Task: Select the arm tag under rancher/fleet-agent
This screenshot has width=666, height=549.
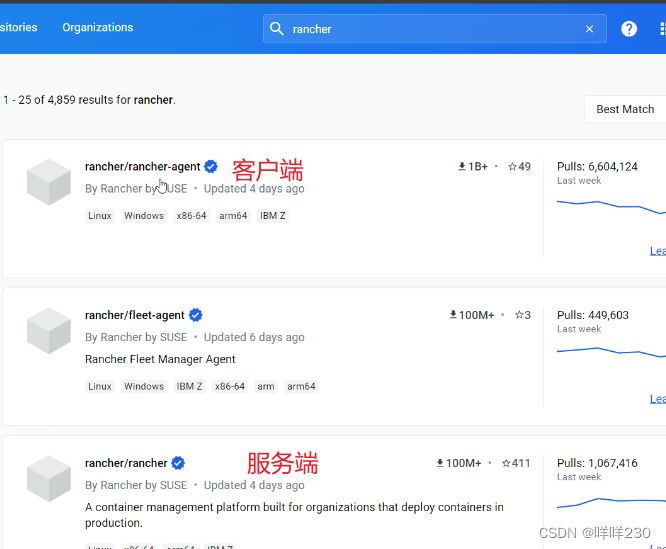Action: click(266, 386)
